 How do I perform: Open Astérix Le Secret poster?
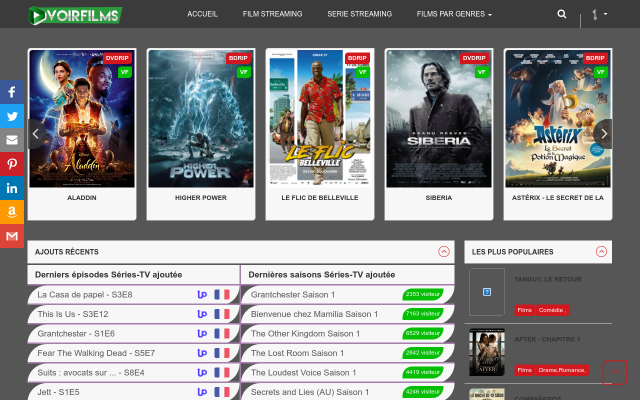558,119
